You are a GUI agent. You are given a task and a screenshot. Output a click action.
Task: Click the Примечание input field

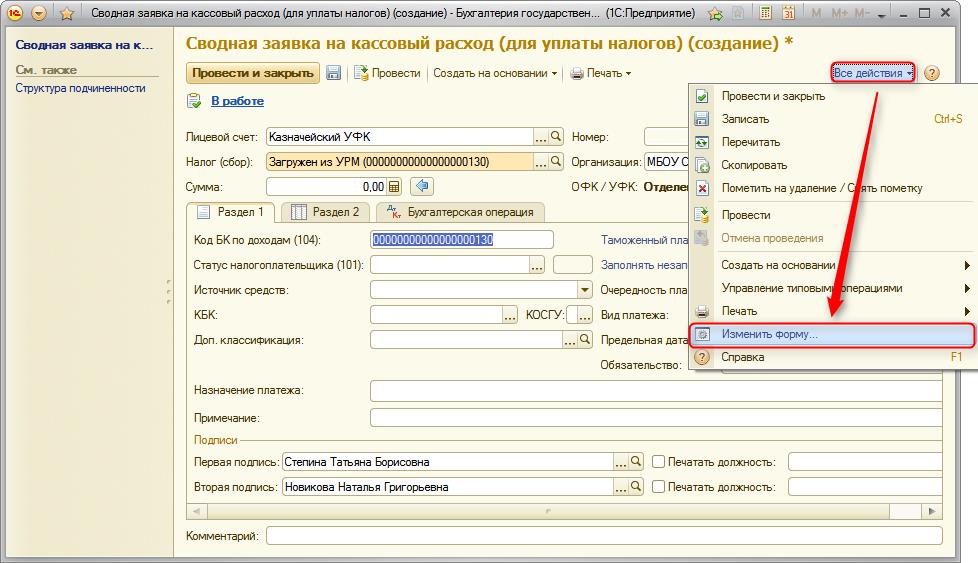[656, 418]
